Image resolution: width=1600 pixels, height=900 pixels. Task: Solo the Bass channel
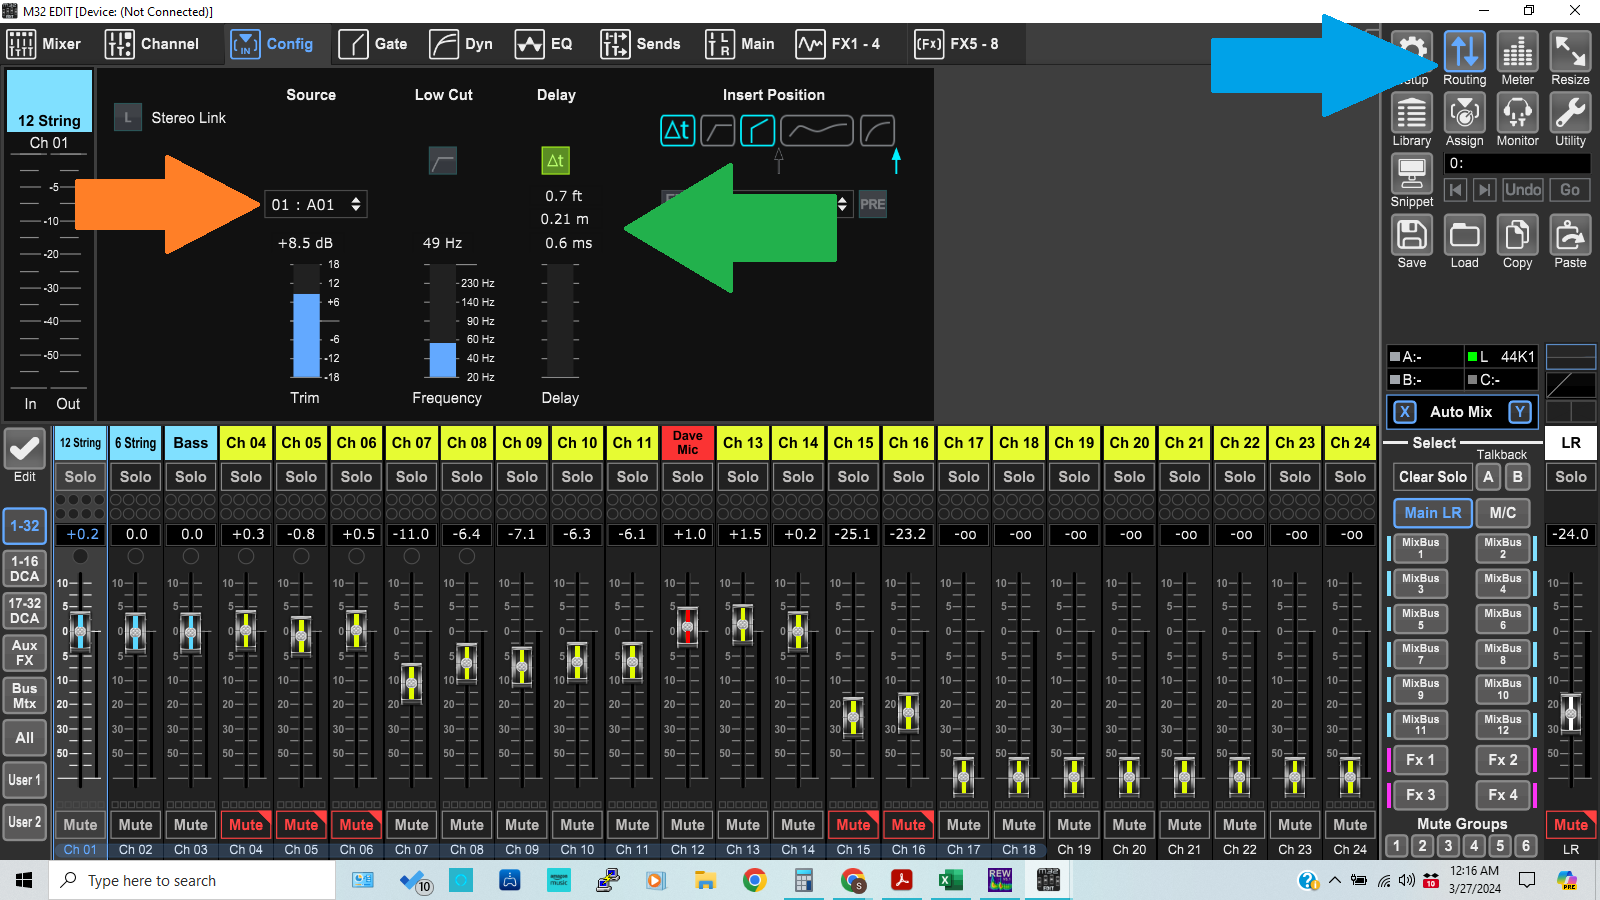pyautogui.click(x=191, y=477)
